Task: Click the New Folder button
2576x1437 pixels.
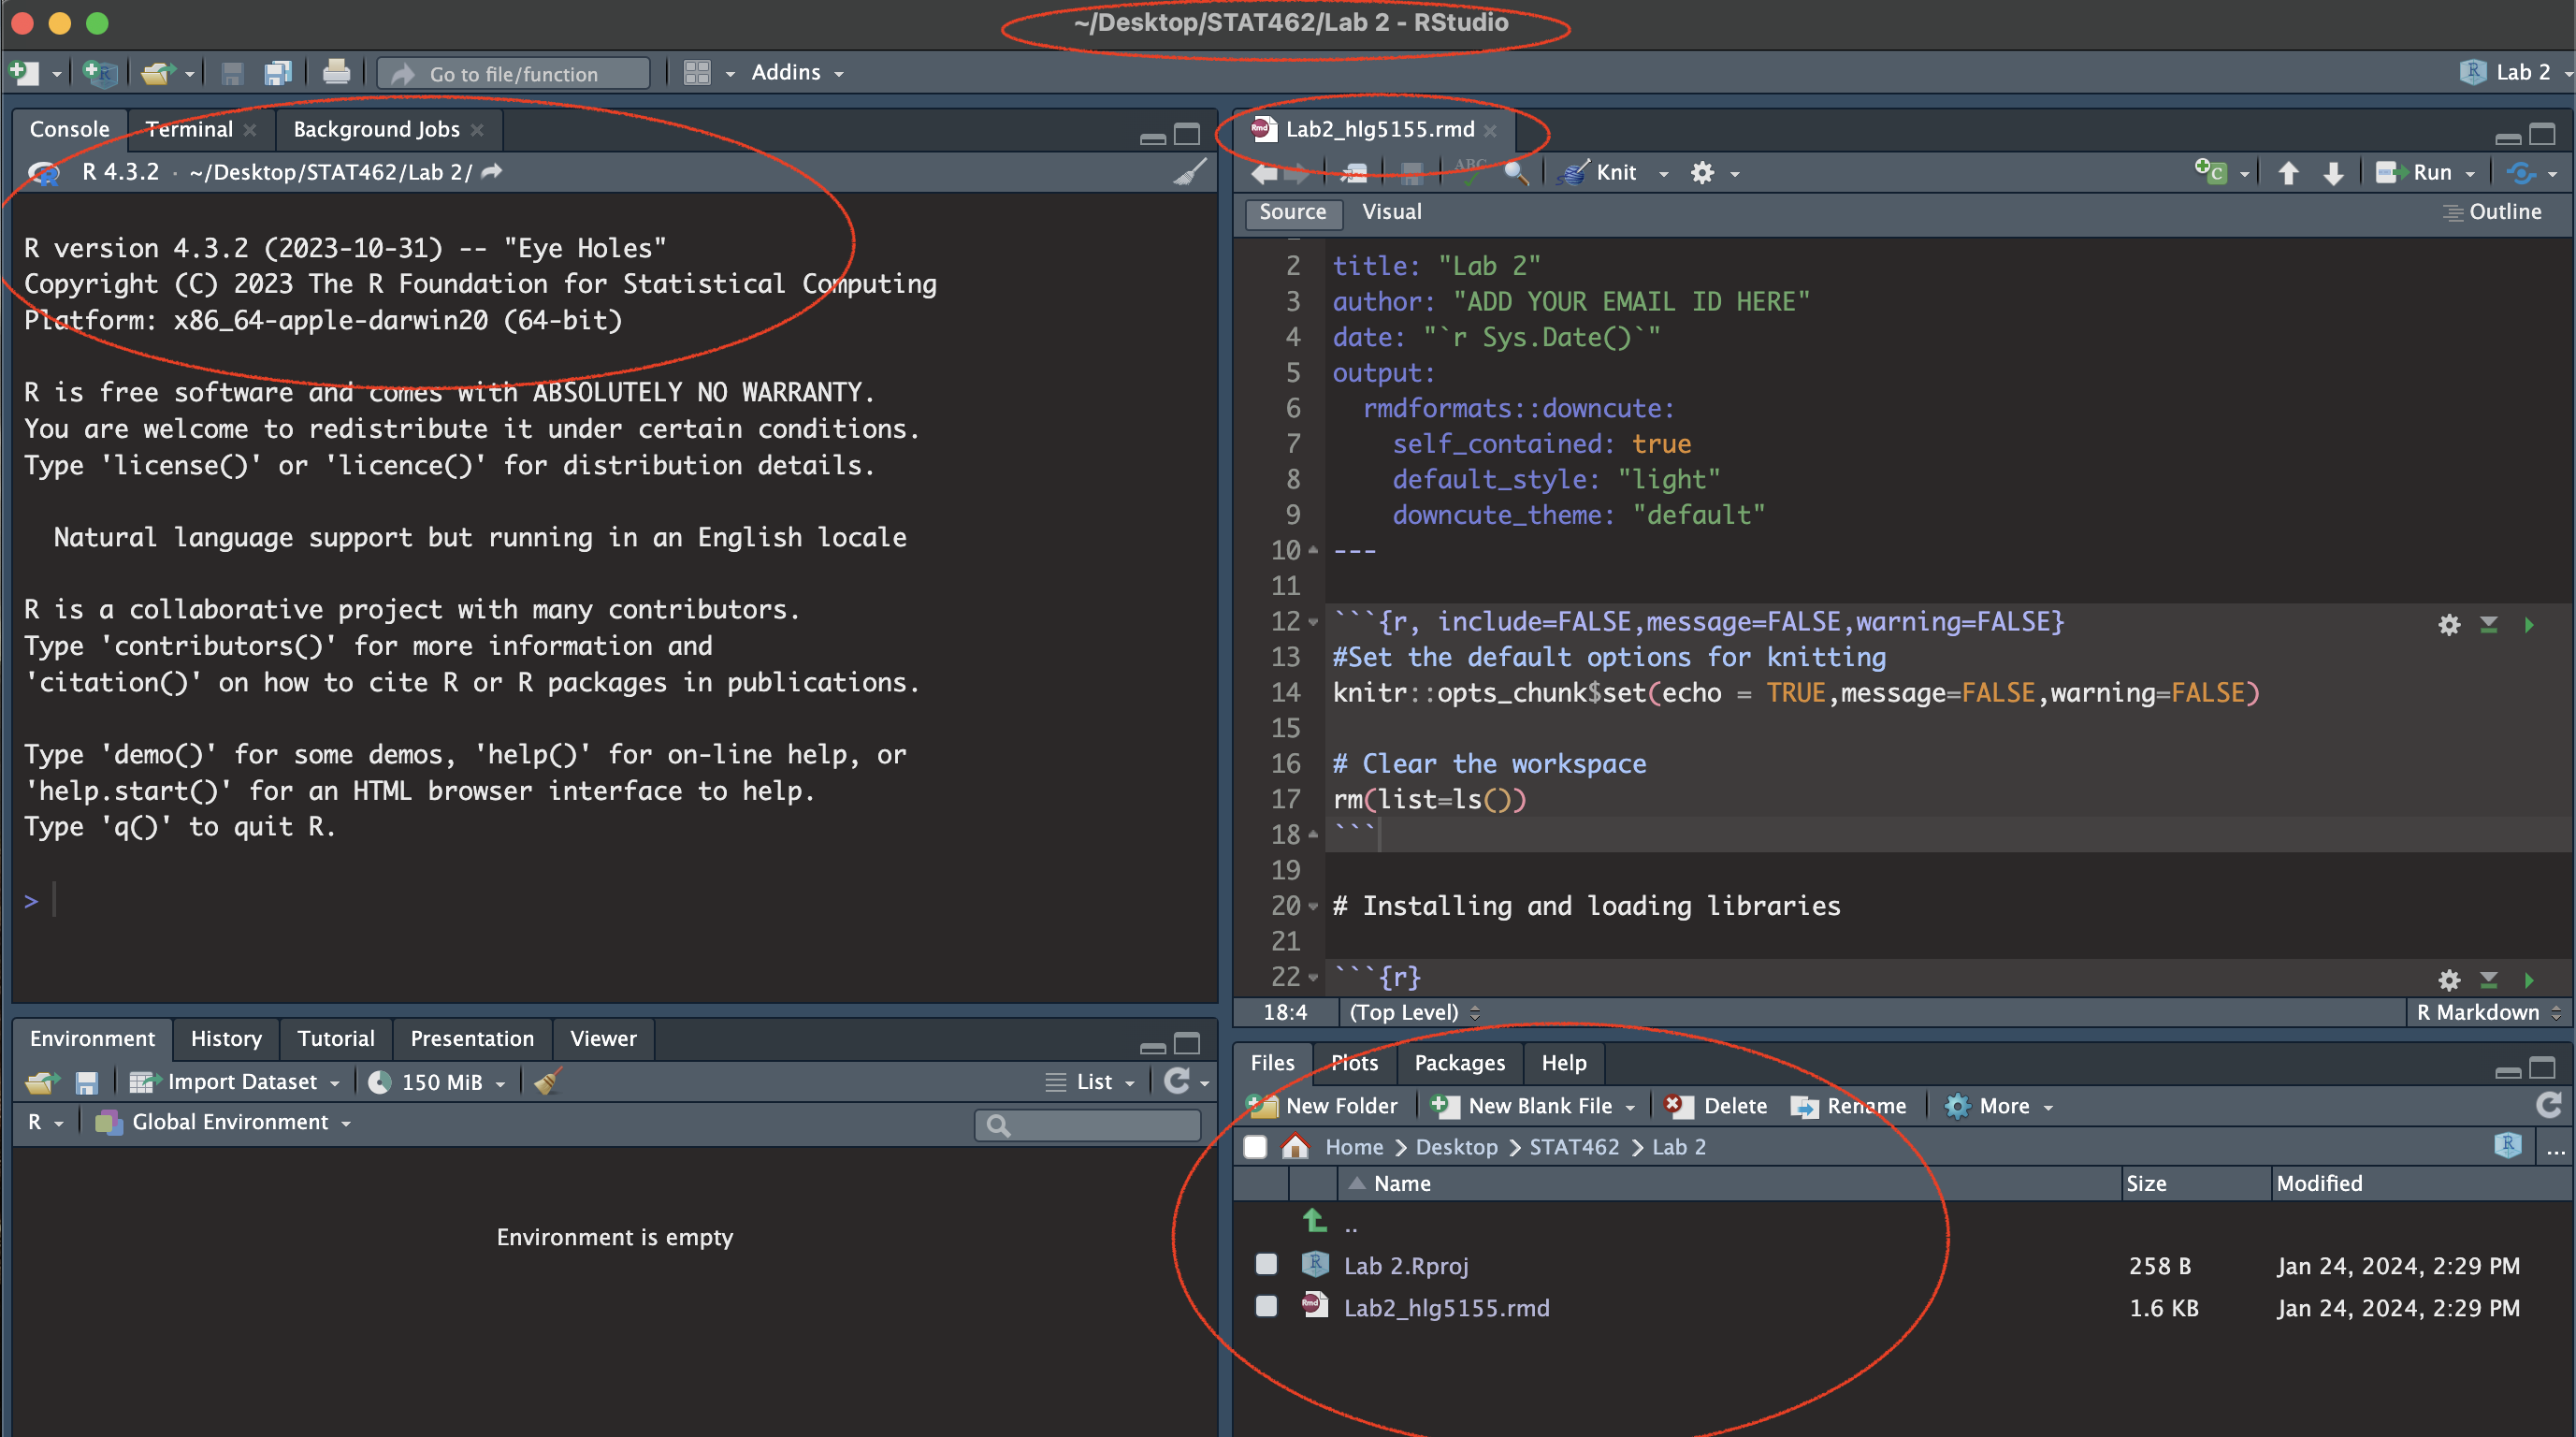Action: (x=1322, y=1106)
